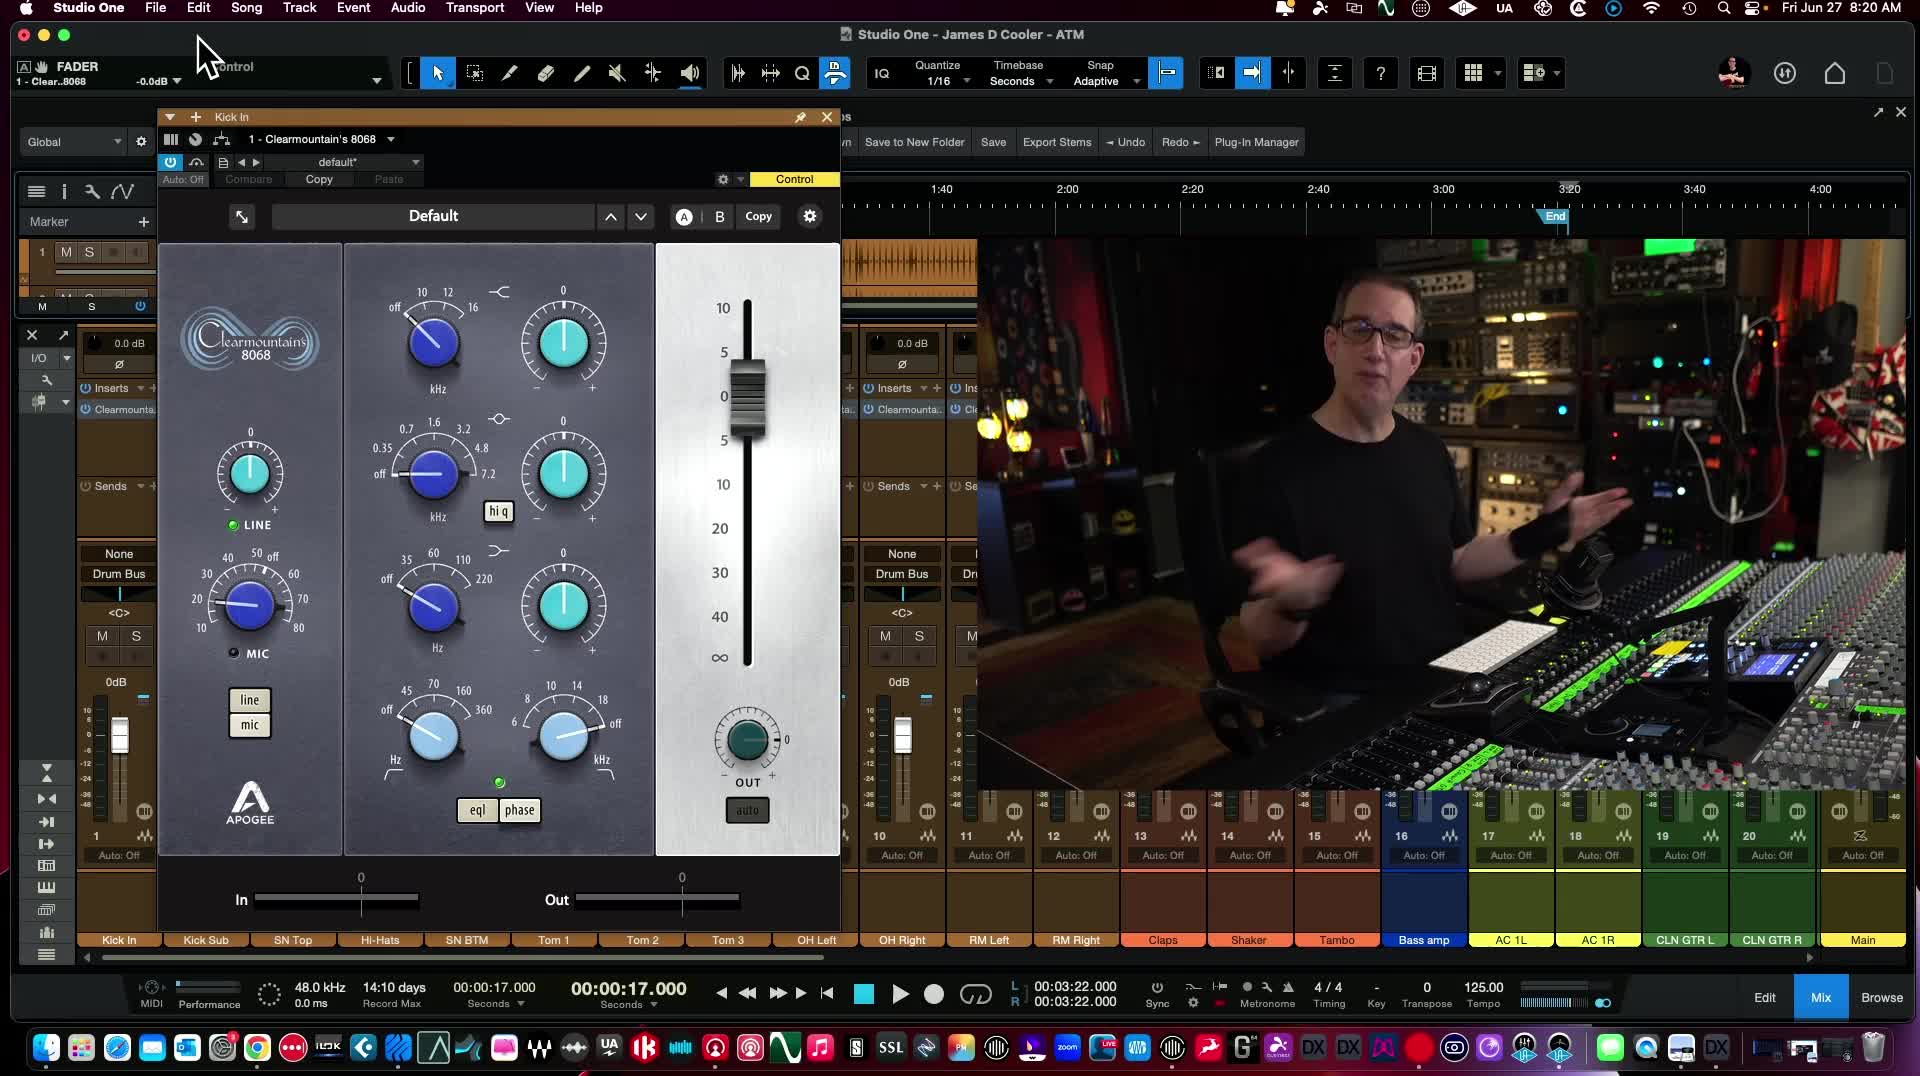Image resolution: width=1920 pixels, height=1076 pixels.
Task: Select preset slot A
Action: click(684, 217)
